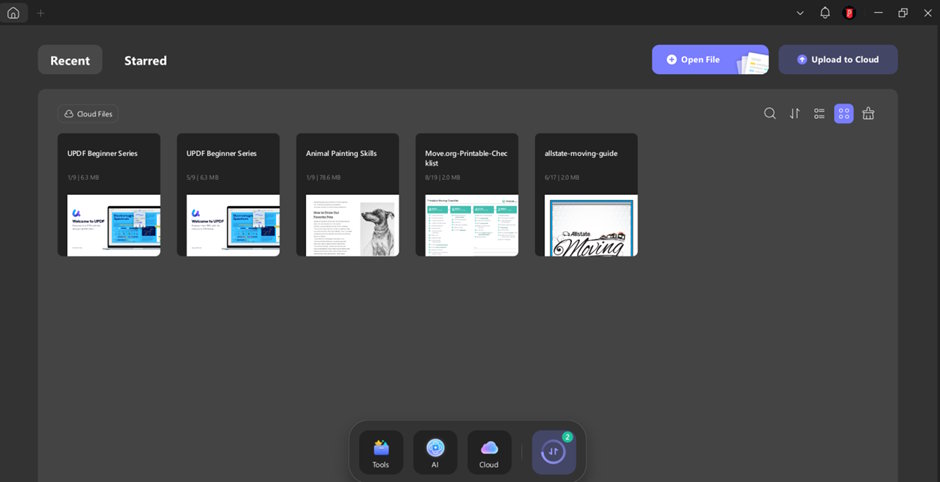Click the search magnifier icon
The width and height of the screenshot is (940, 482).
coord(770,114)
